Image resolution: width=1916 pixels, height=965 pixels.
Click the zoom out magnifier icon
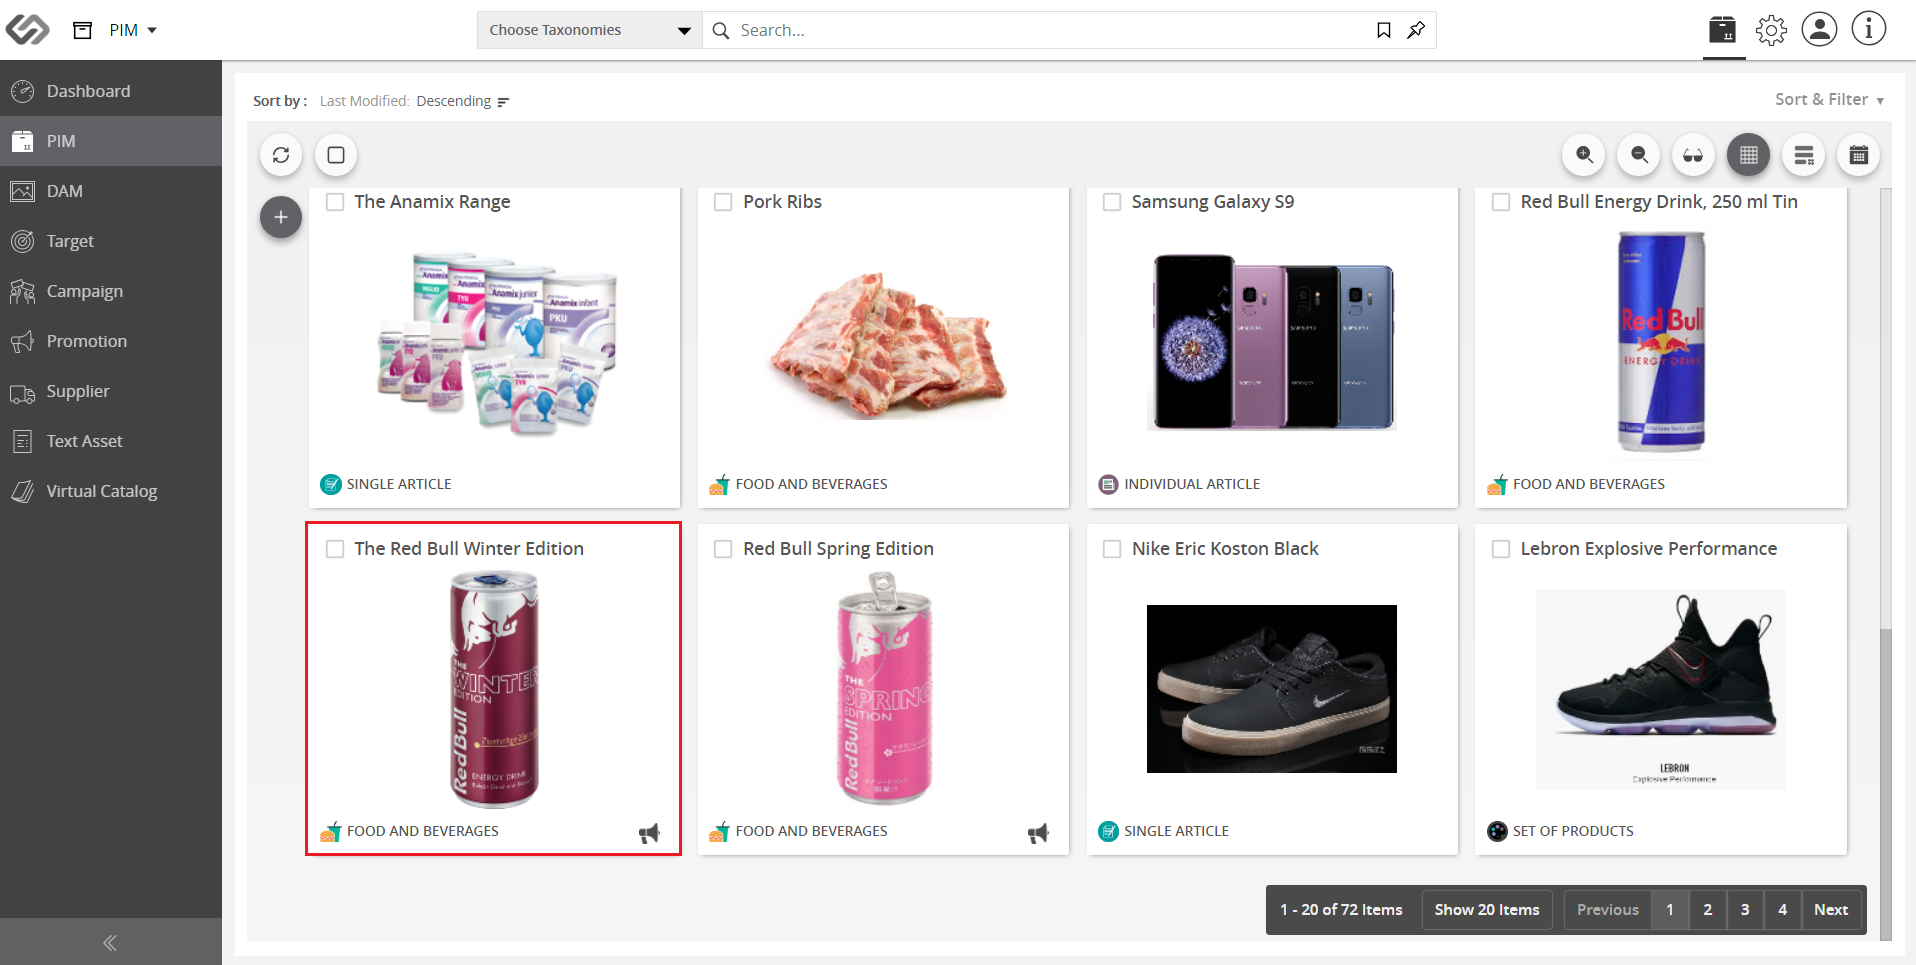click(x=1639, y=155)
